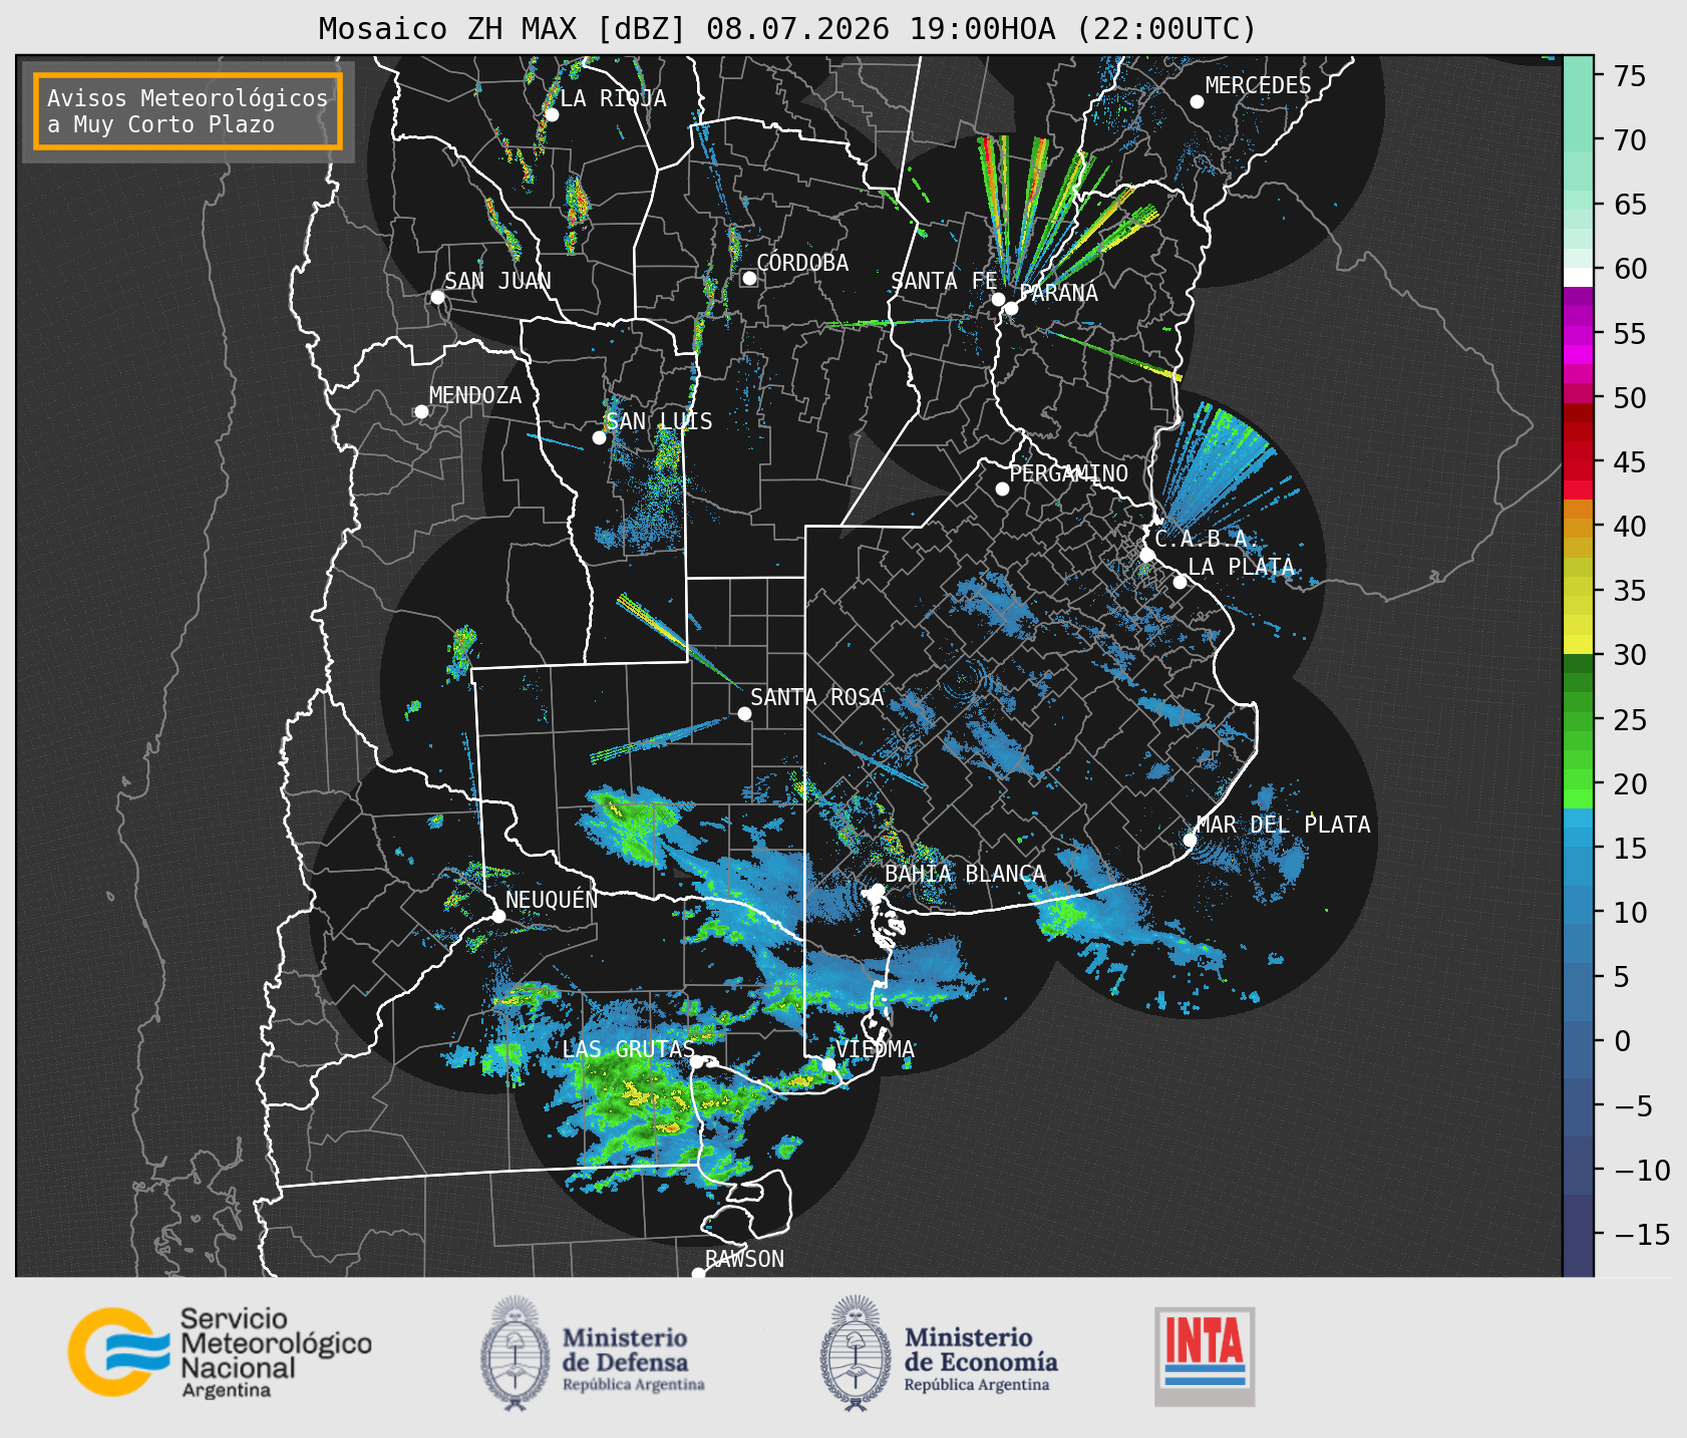Pick the magenta 55 dBZ colorbar segment
The width and height of the screenshot is (1687, 1438).
tap(1578, 335)
